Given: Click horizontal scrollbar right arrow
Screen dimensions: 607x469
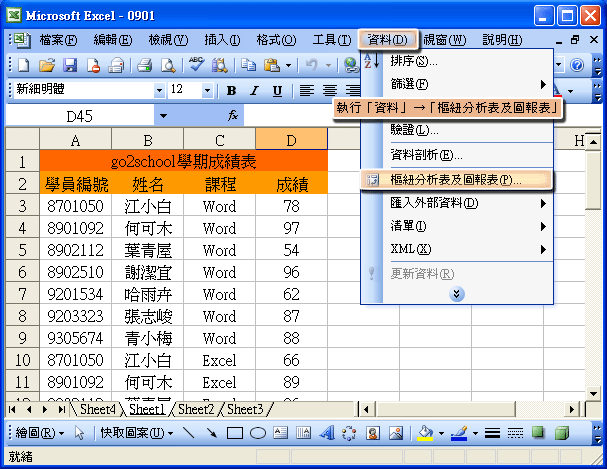Looking at the screenshot, I should [x=572, y=409].
